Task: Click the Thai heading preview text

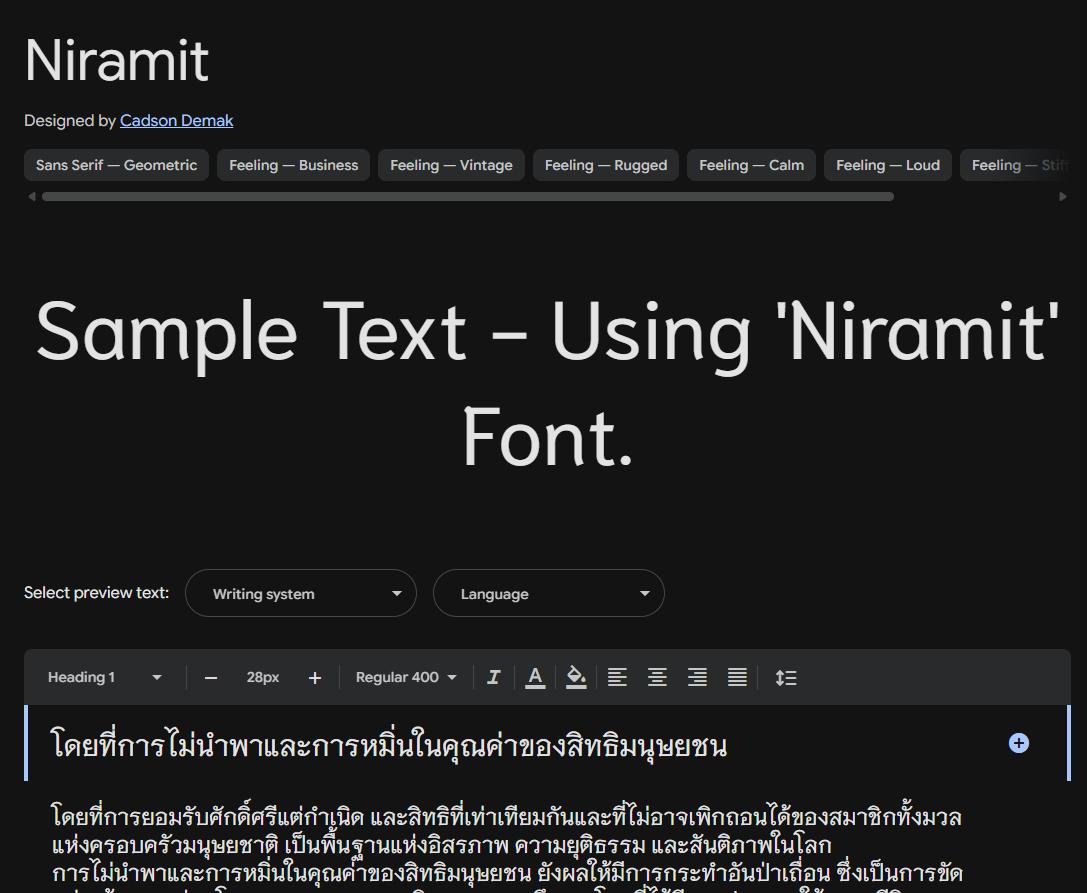Action: [389, 745]
